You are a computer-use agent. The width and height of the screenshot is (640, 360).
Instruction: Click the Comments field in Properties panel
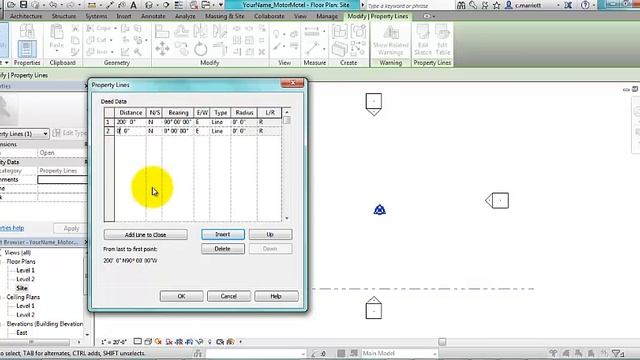(x=62, y=180)
